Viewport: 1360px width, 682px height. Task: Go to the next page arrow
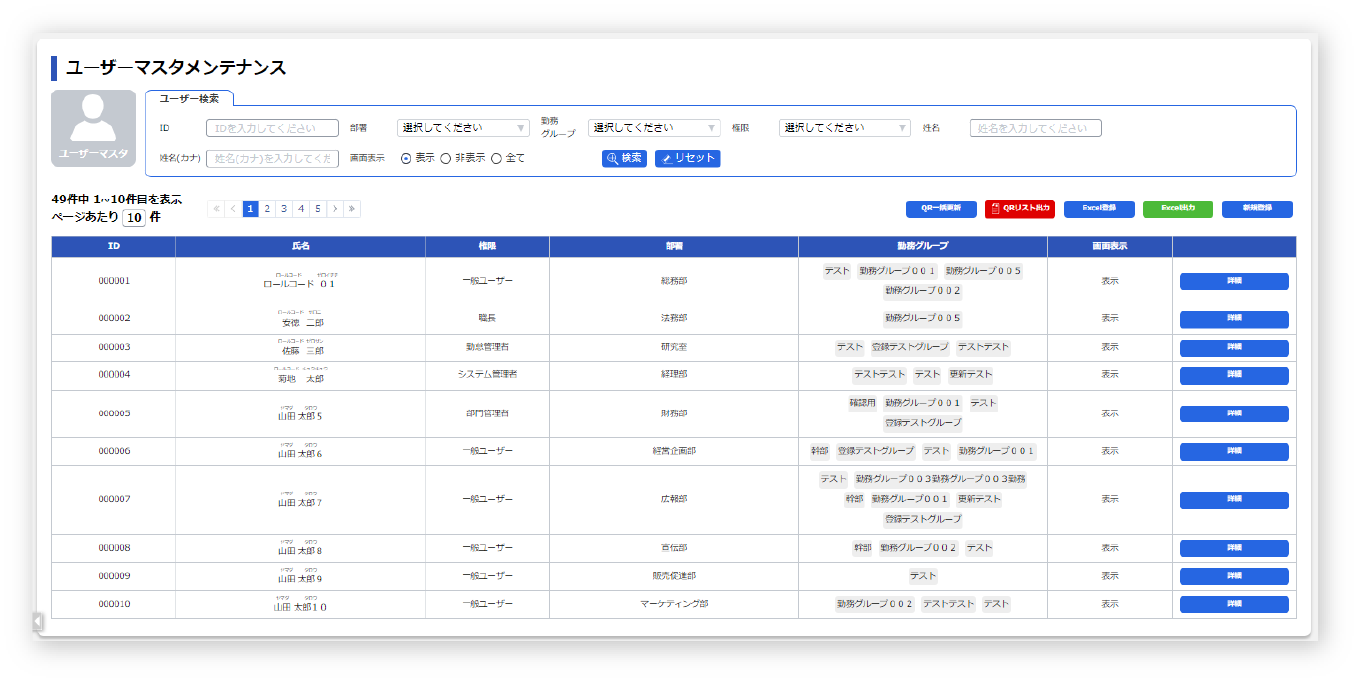click(335, 209)
